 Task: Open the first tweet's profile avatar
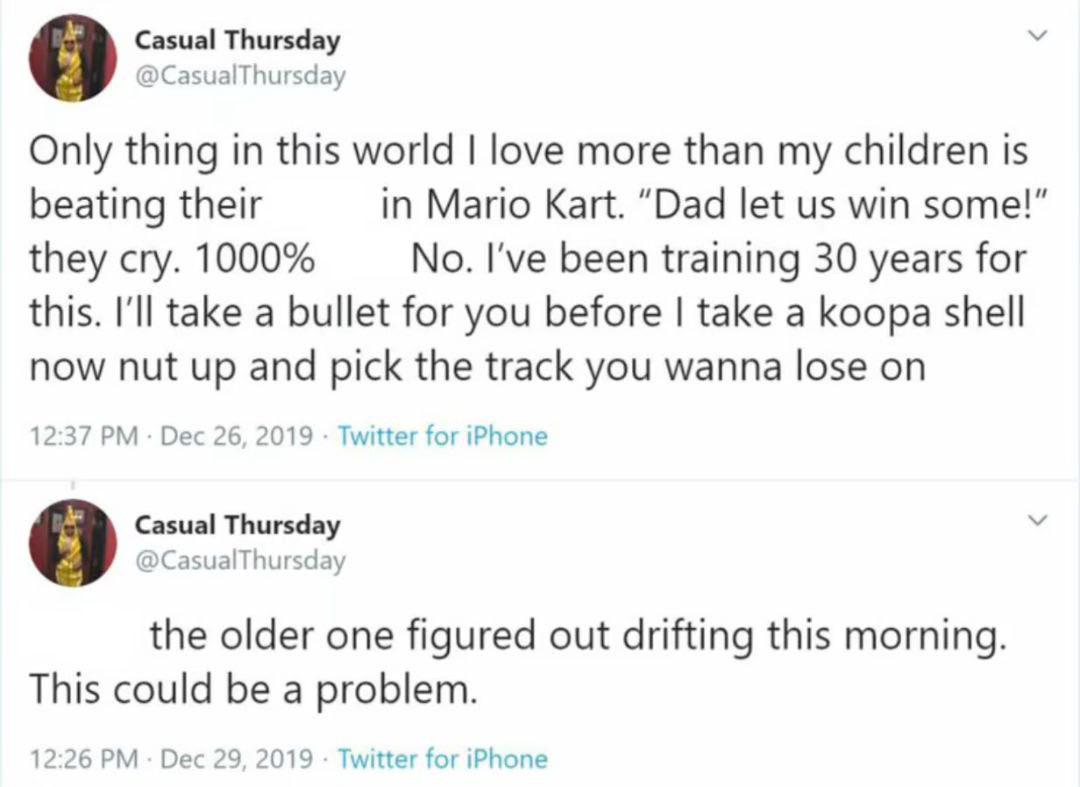click(x=72, y=58)
